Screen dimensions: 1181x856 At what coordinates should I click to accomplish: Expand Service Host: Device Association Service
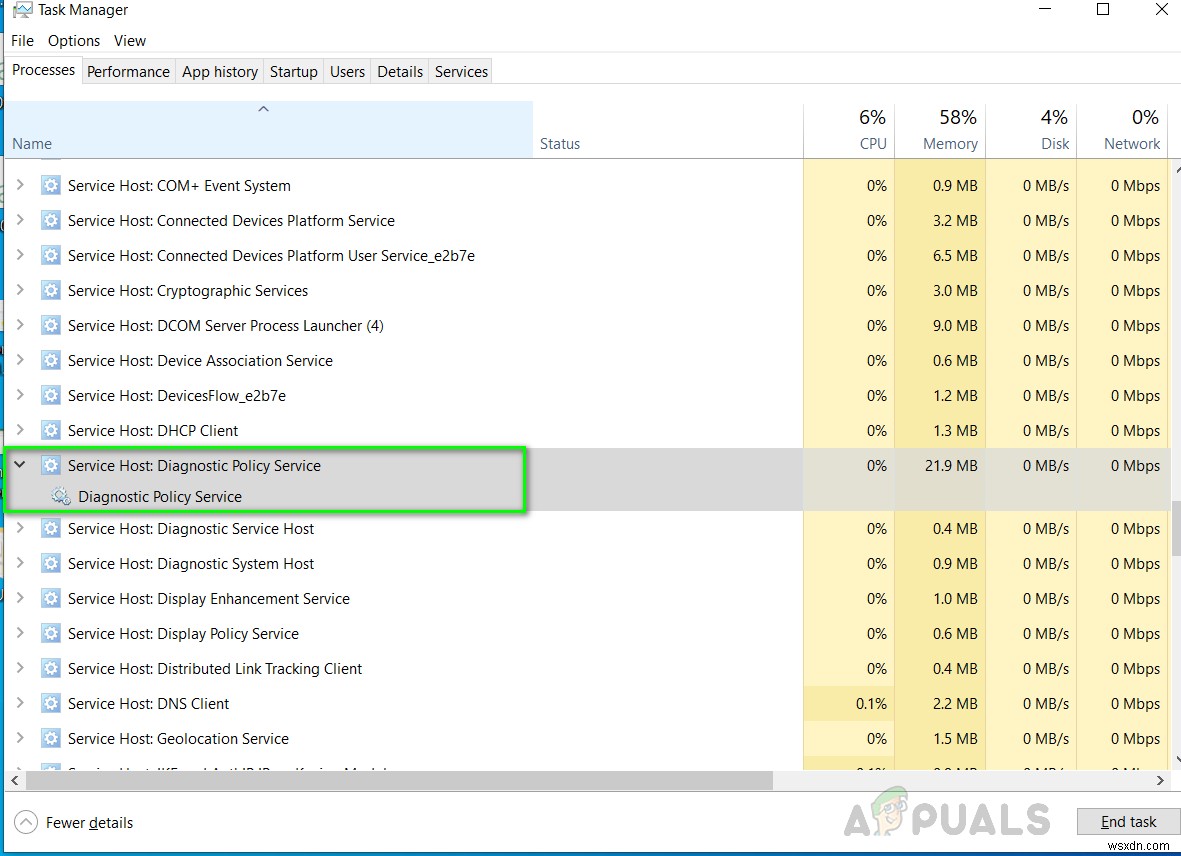20,360
